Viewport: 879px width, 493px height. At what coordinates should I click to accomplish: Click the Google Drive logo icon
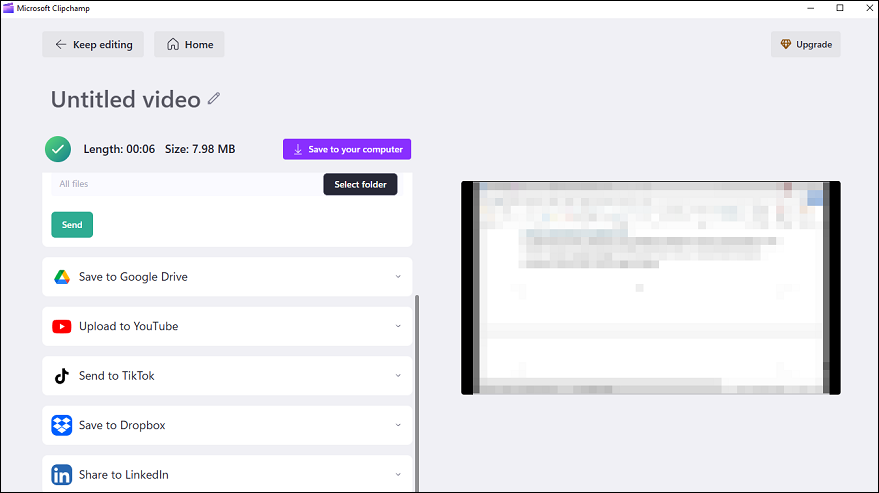(62, 277)
